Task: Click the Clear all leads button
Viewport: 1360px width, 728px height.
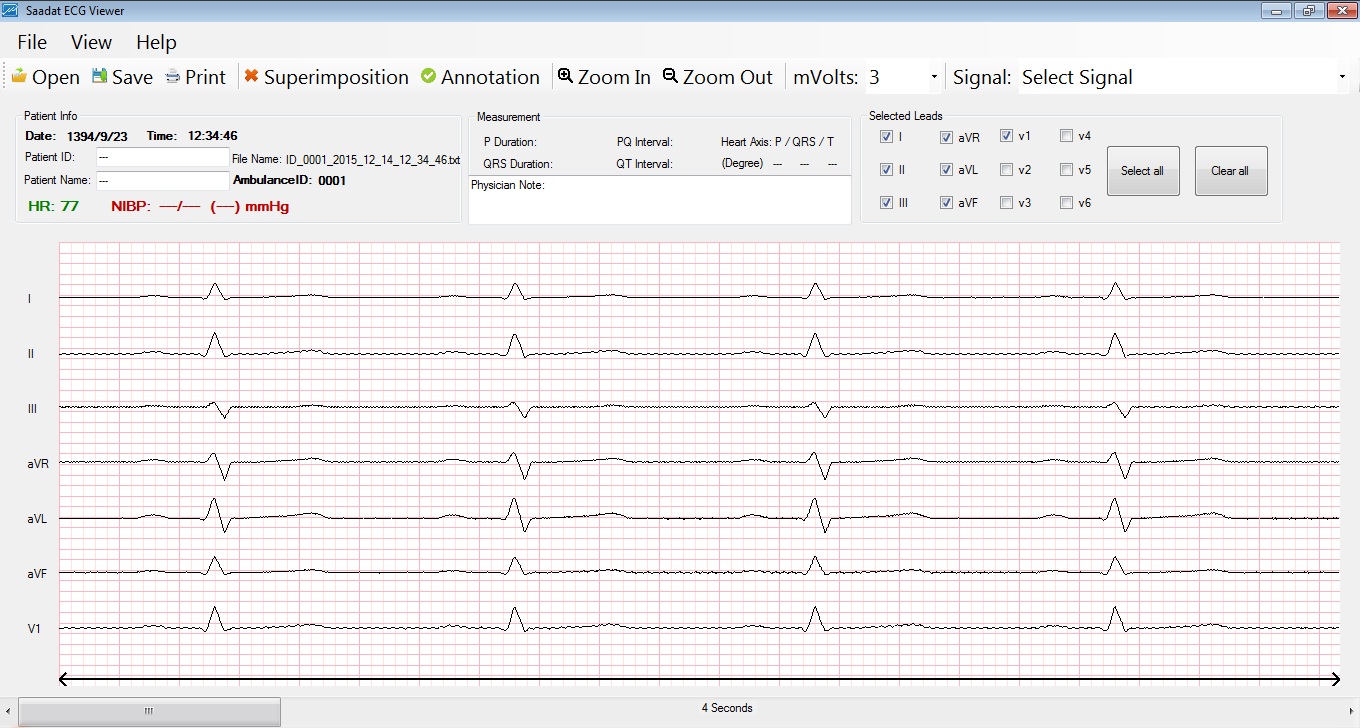Action: point(1230,170)
